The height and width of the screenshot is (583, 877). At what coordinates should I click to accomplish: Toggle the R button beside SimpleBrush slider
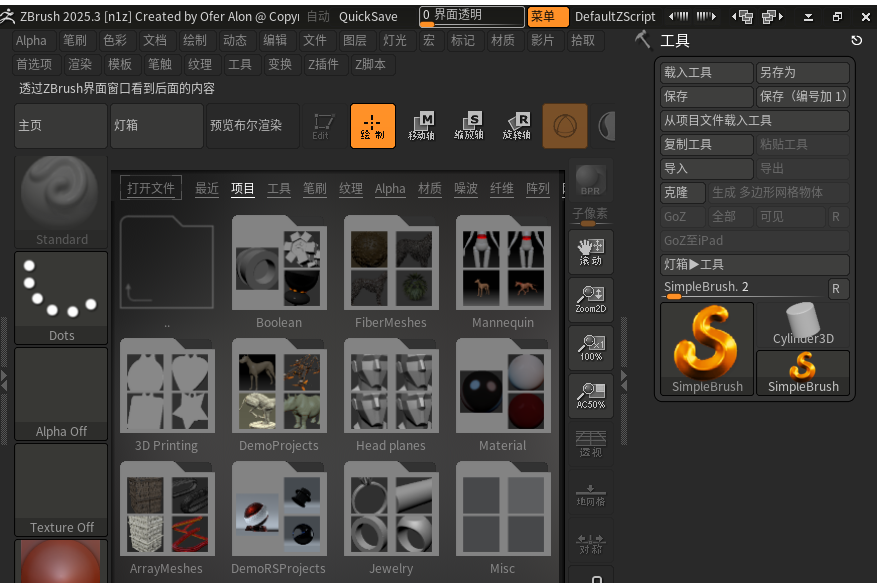pos(838,288)
